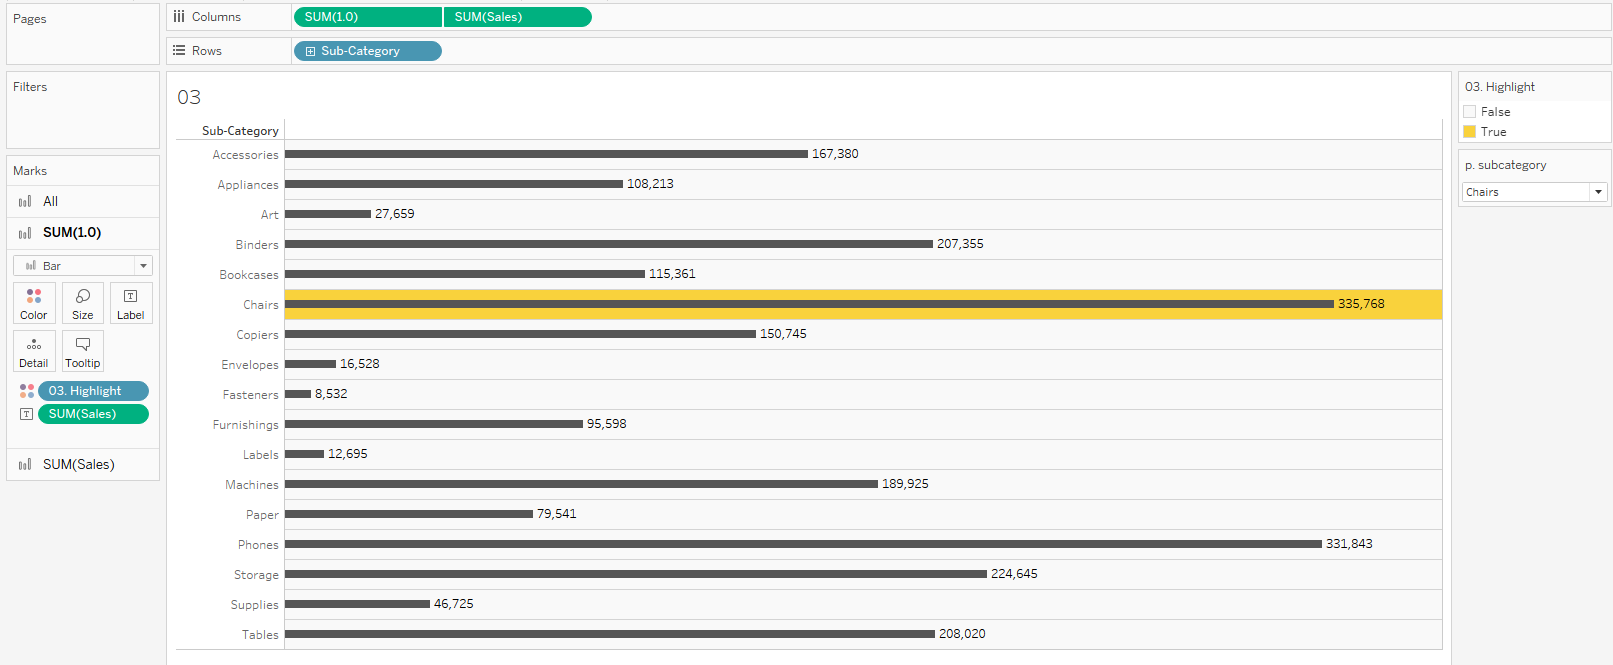The image size is (1613, 665).
Task: Select the Phones row label
Action: tap(258, 545)
